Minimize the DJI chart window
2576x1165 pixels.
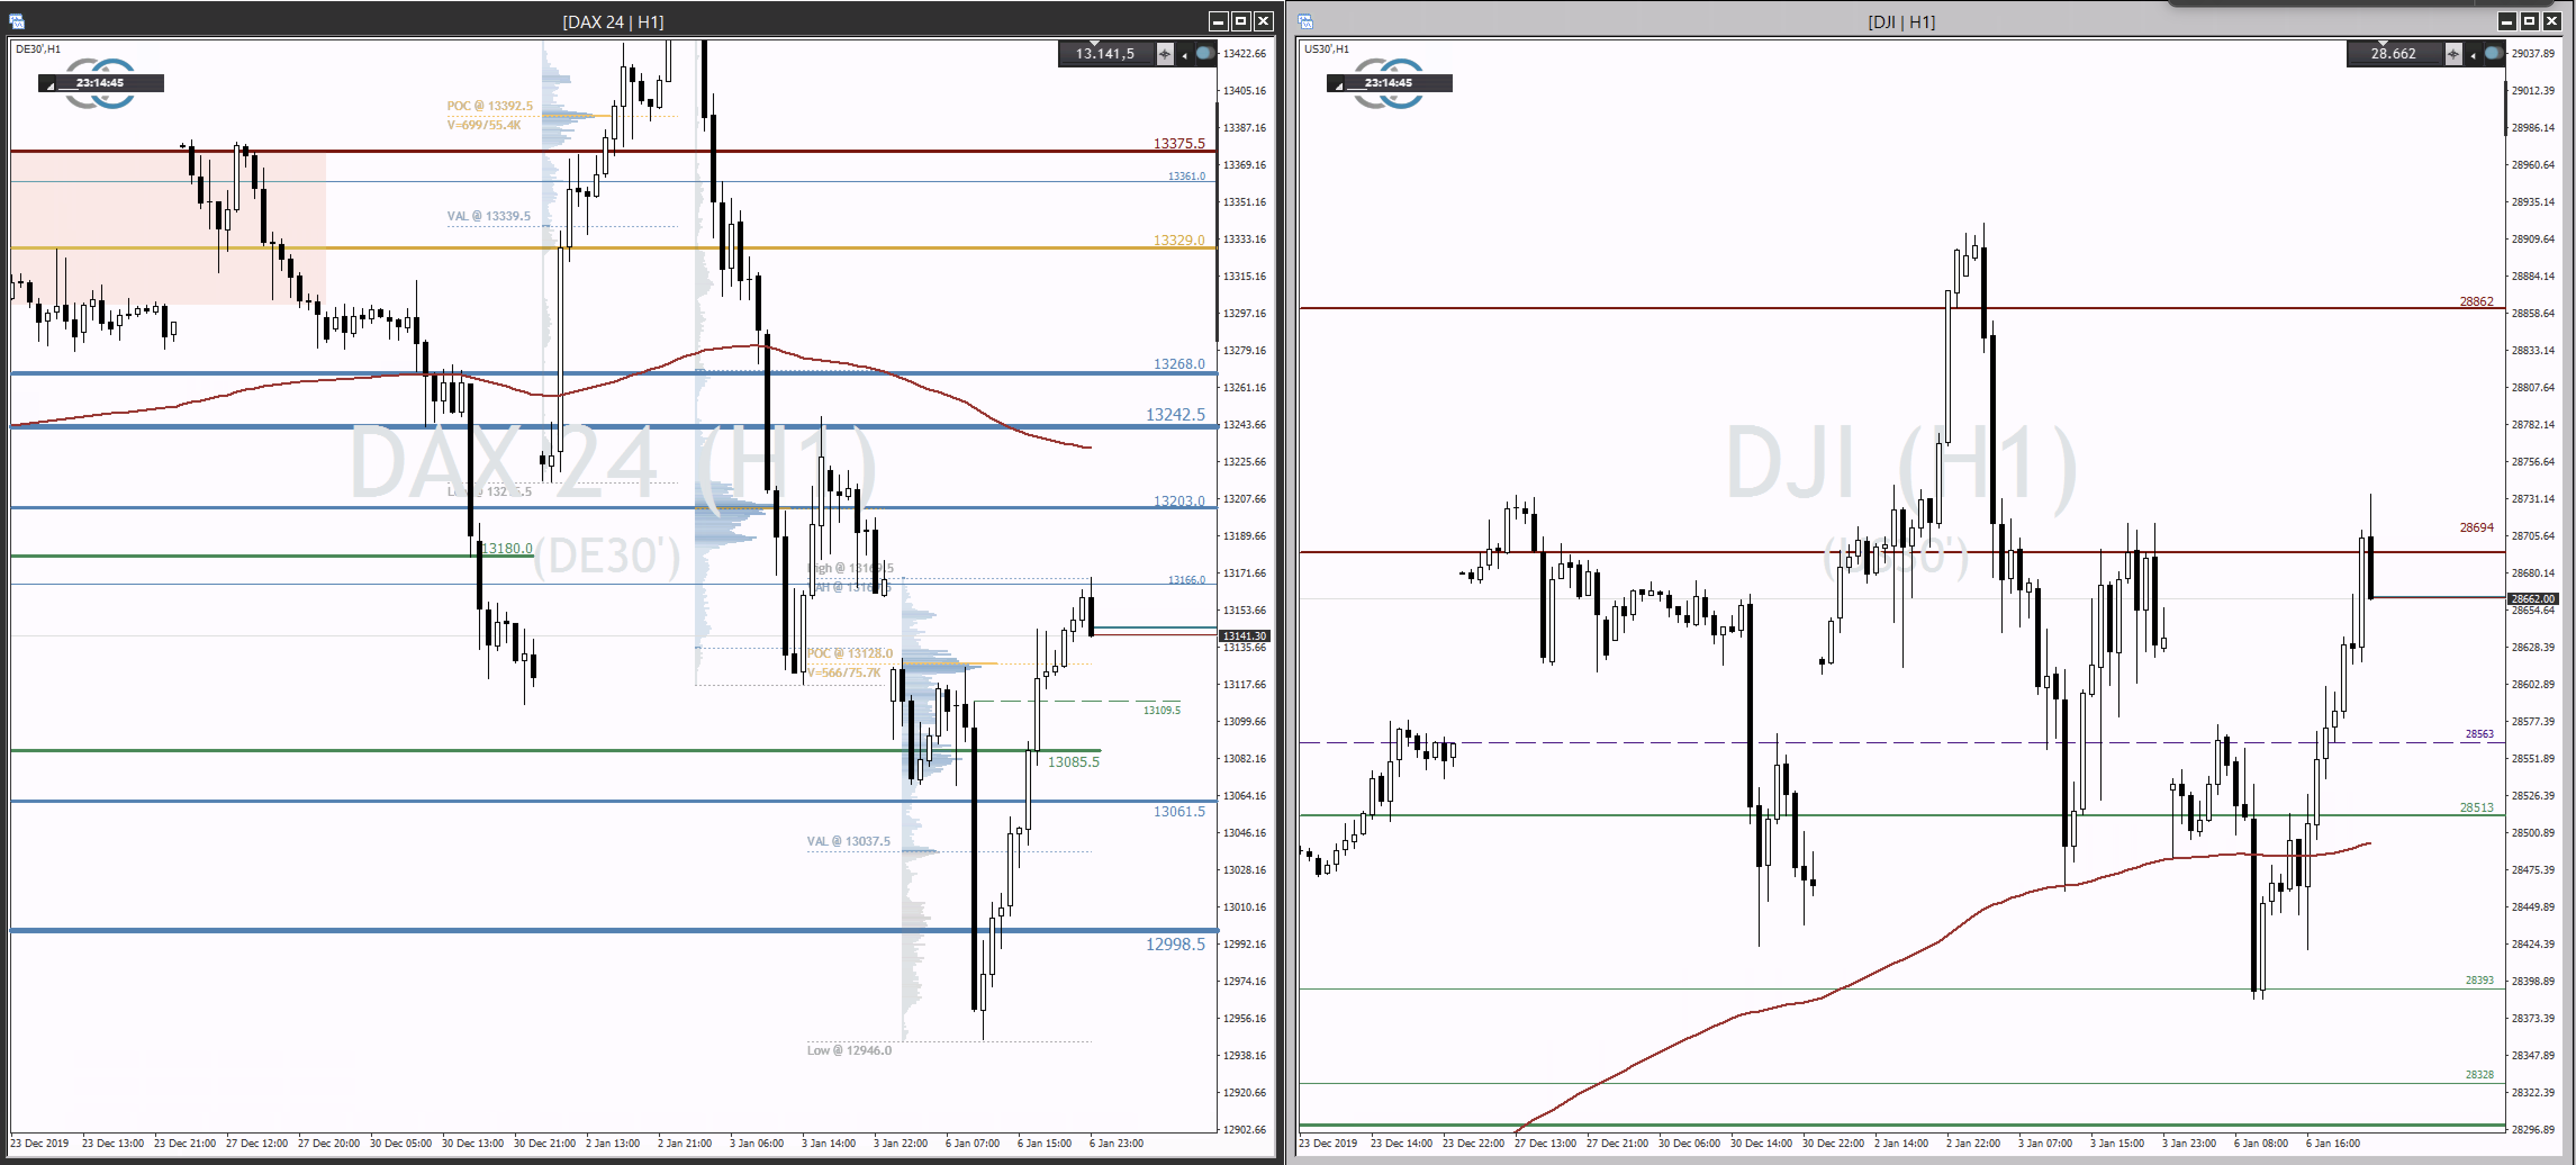point(2506,21)
